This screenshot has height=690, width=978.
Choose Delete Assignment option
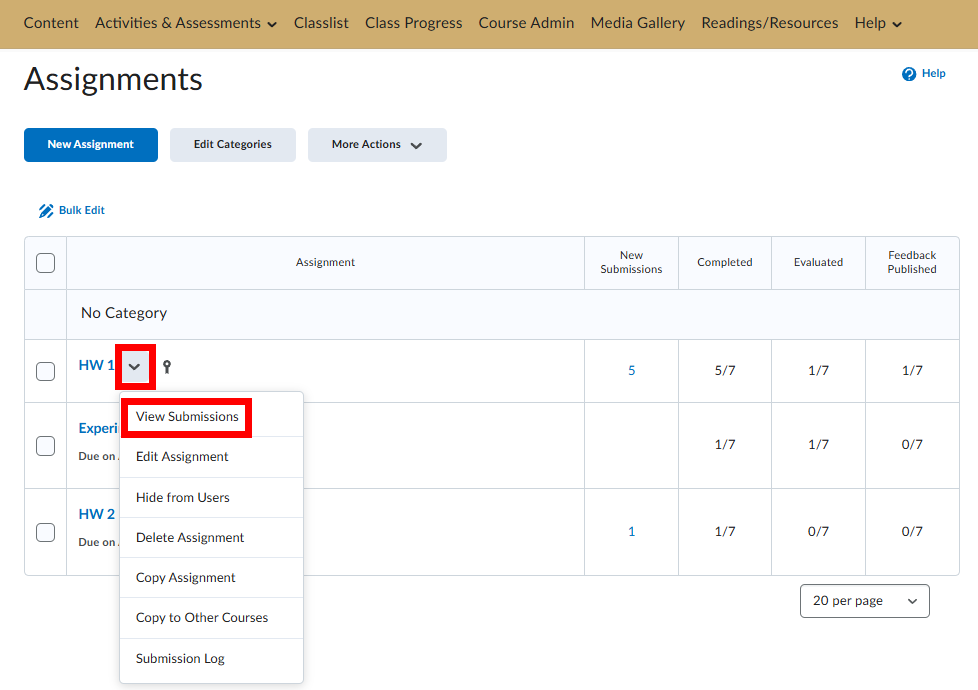pos(190,538)
